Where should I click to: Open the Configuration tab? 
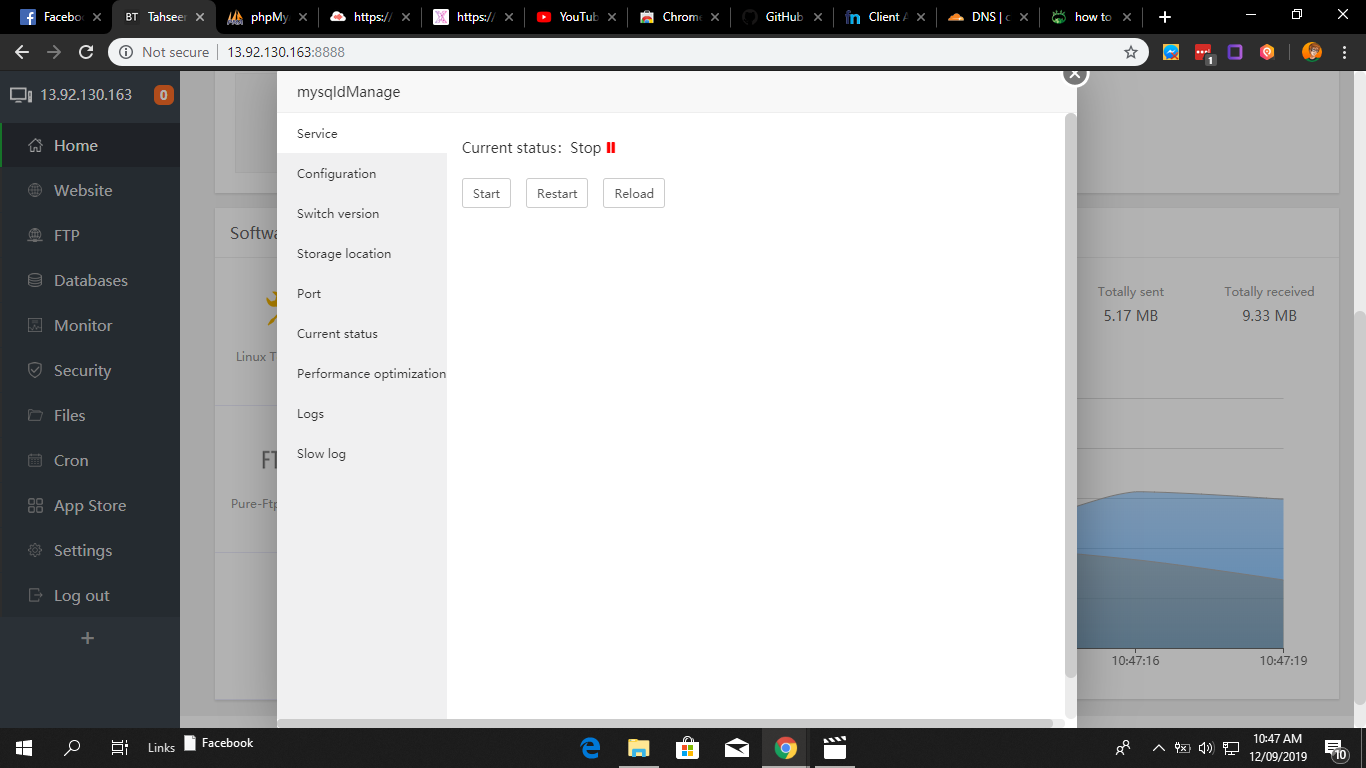tap(336, 174)
